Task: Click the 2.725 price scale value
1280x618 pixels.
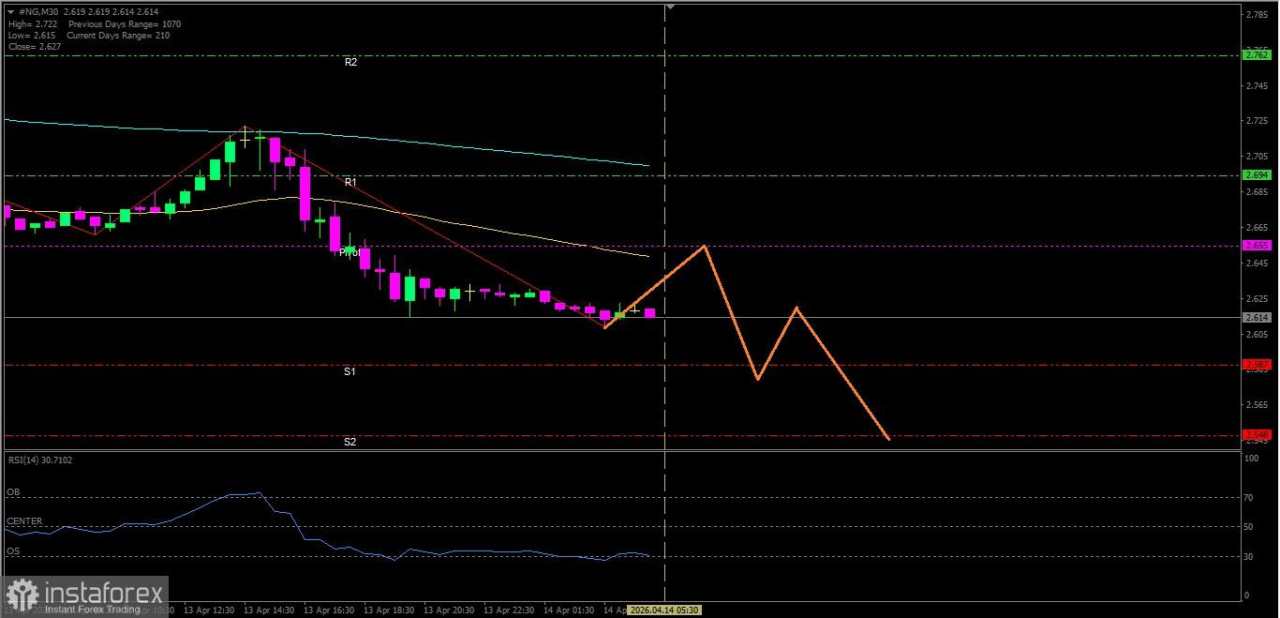Action: (x=1257, y=121)
